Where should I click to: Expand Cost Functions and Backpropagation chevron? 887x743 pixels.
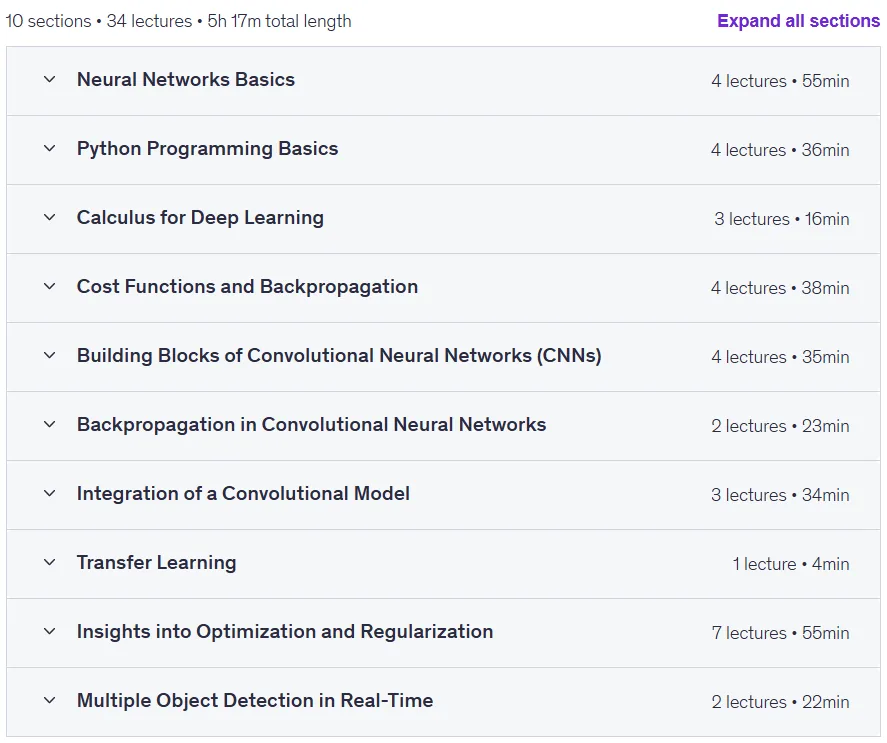(x=50, y=287)
